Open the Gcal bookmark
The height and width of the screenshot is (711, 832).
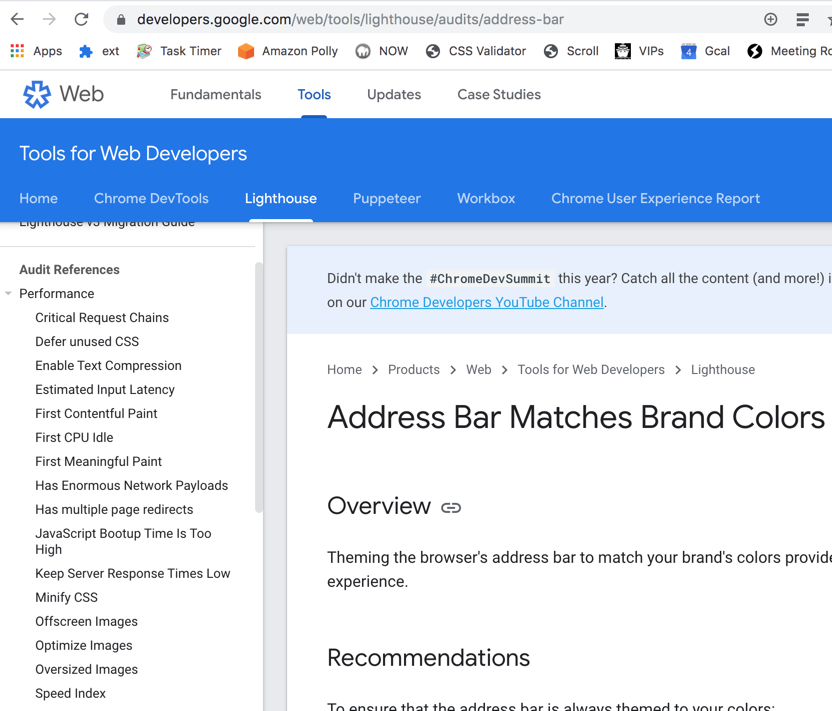click(x=705, y=51)
